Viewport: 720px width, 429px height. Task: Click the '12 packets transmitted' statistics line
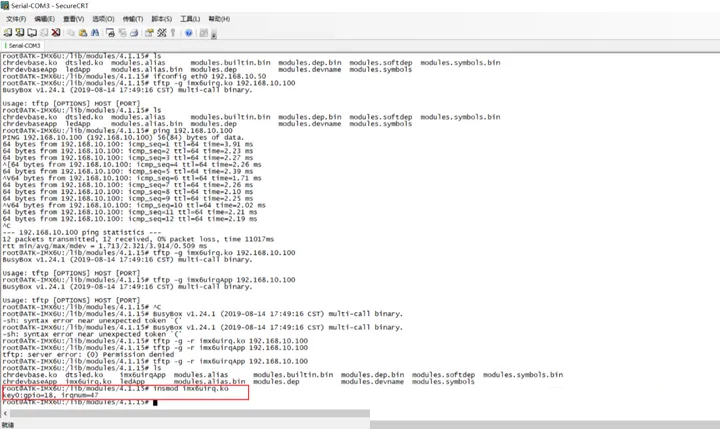138,239
